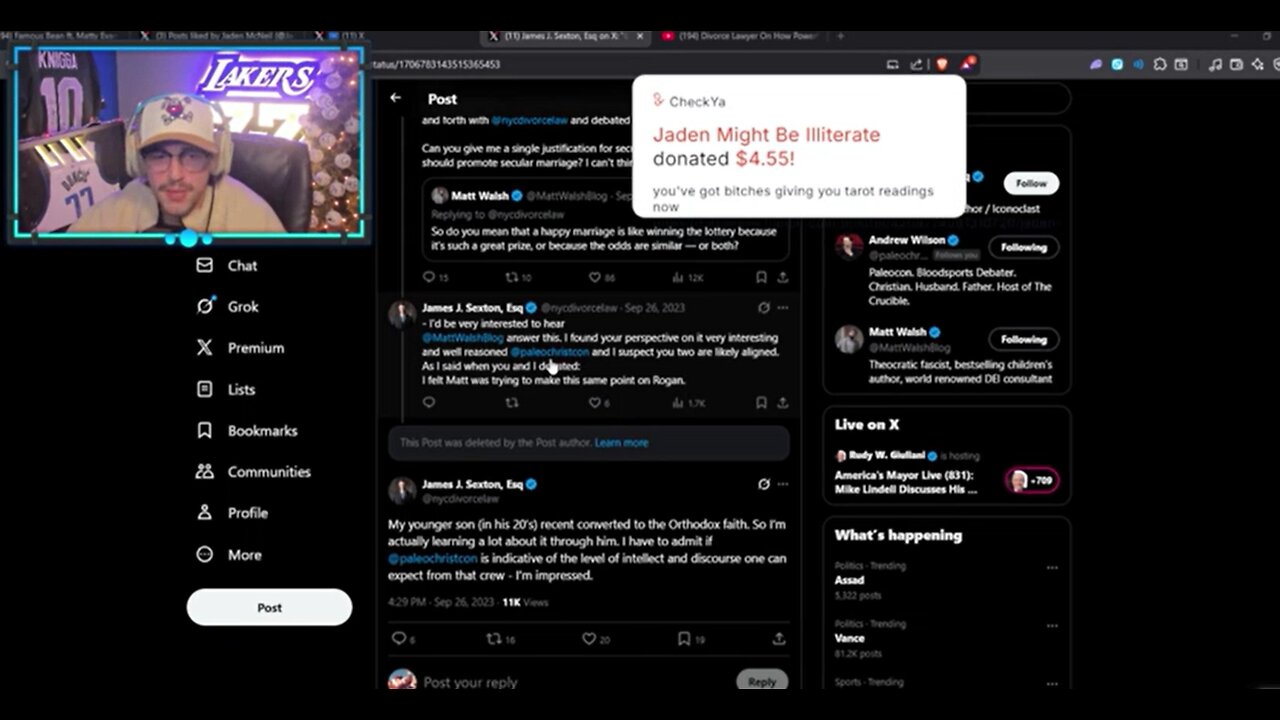Close the James J. Sexton browser tab
The height and width of the screenshot is (720, 1280).
pos(640,36)
